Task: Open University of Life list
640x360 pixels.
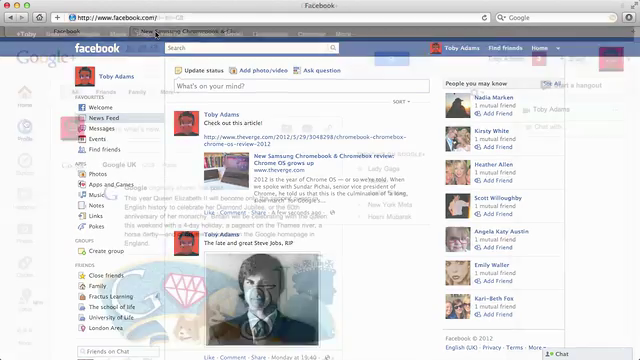Action: point(111,318)
